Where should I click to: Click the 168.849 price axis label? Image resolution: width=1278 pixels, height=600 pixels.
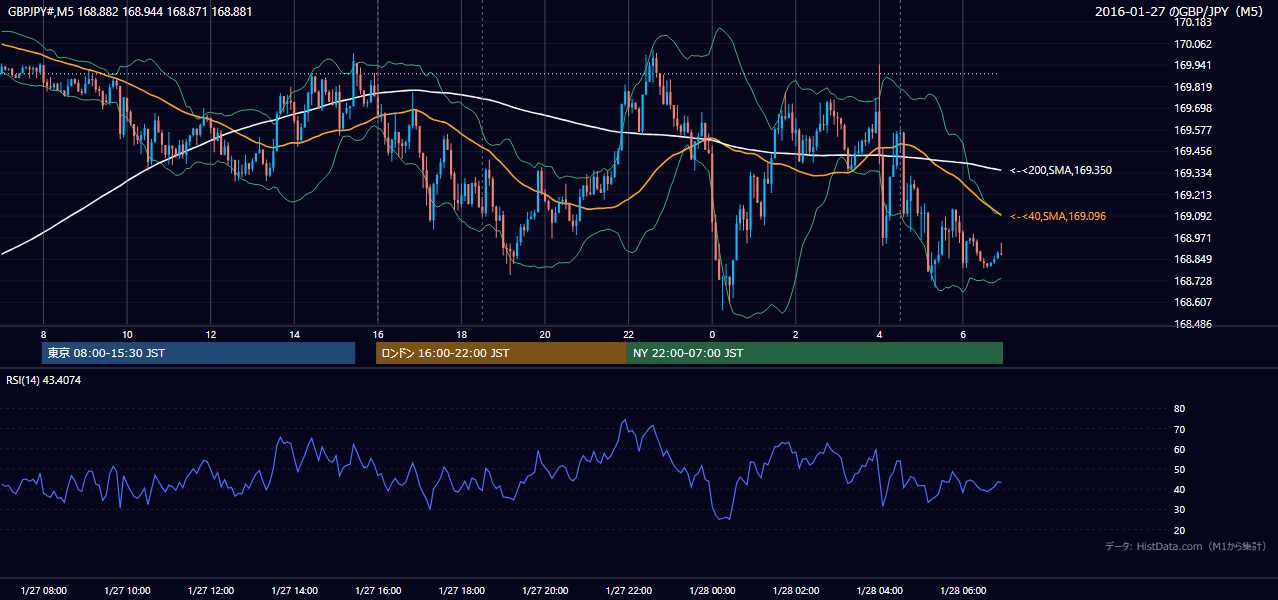(1193, 260)
